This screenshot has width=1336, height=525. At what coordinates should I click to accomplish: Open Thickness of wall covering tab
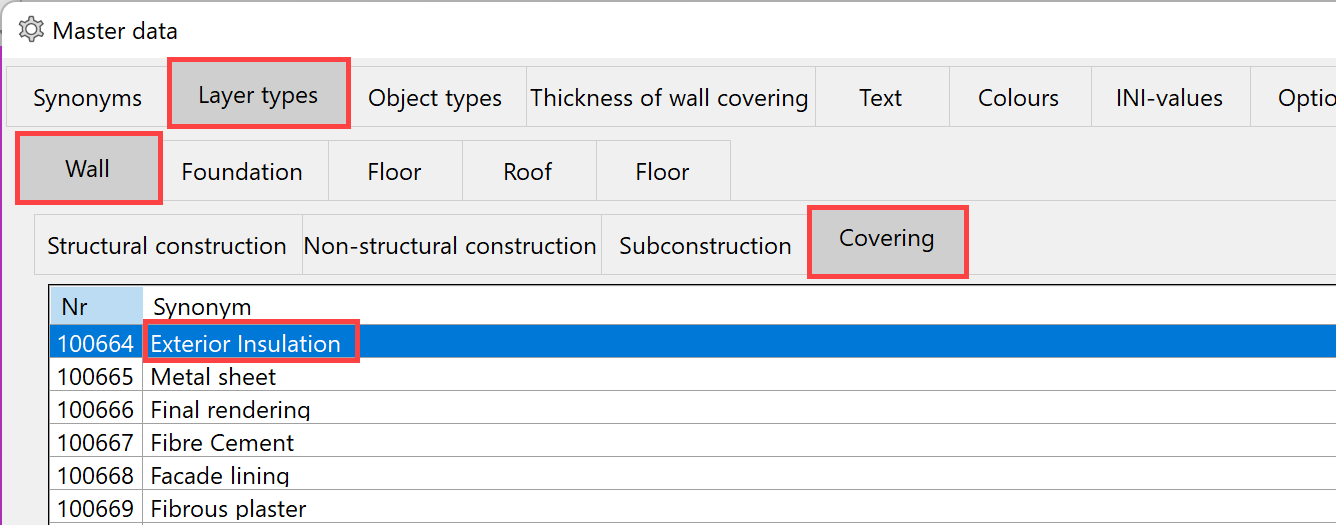[669, 98]
